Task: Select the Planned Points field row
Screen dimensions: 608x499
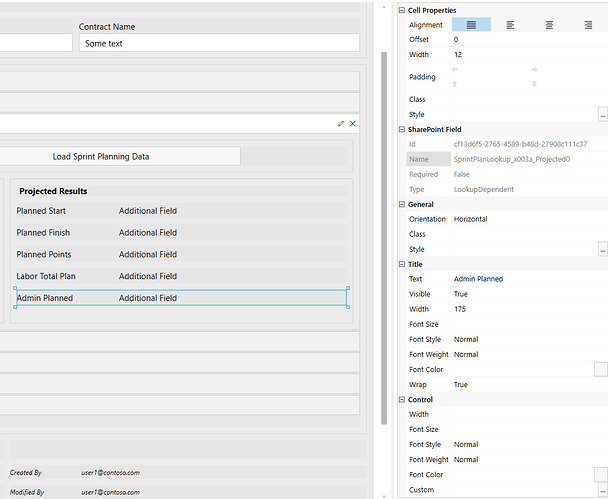Action: [x=181, y=254]
